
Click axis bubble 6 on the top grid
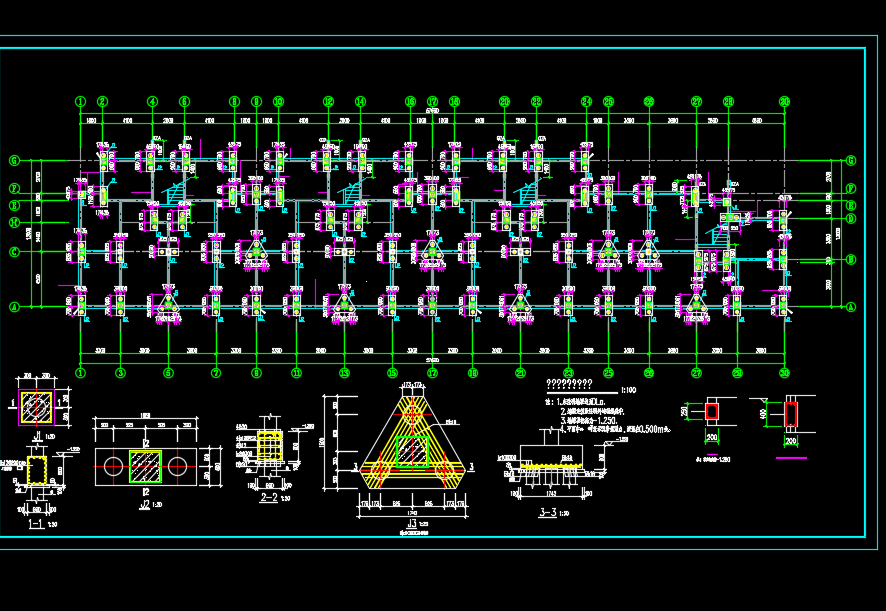click(184, 102)
